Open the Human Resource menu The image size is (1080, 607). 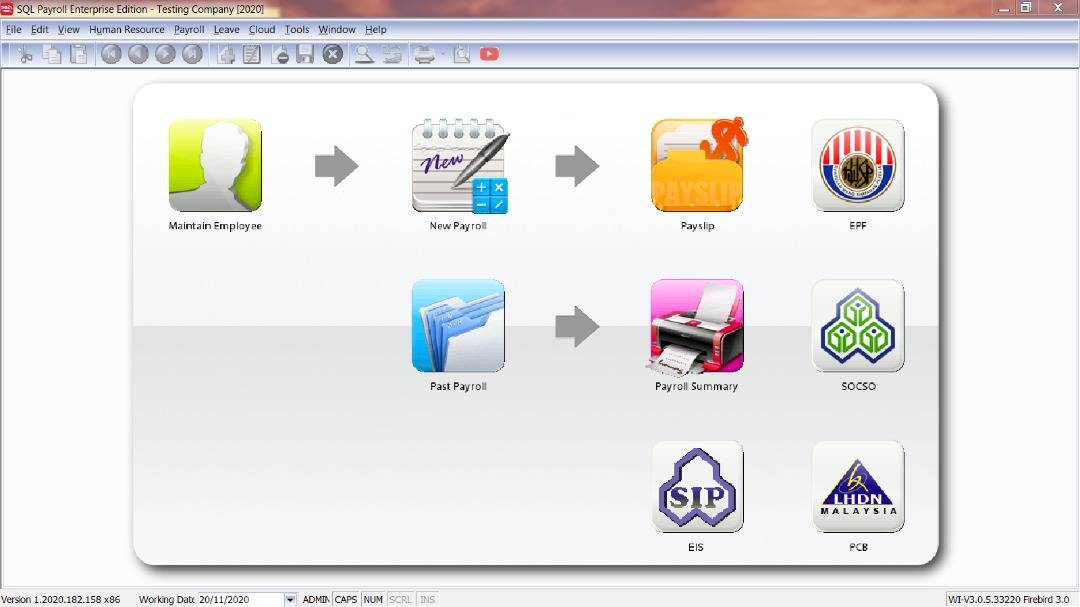(126, 30)
